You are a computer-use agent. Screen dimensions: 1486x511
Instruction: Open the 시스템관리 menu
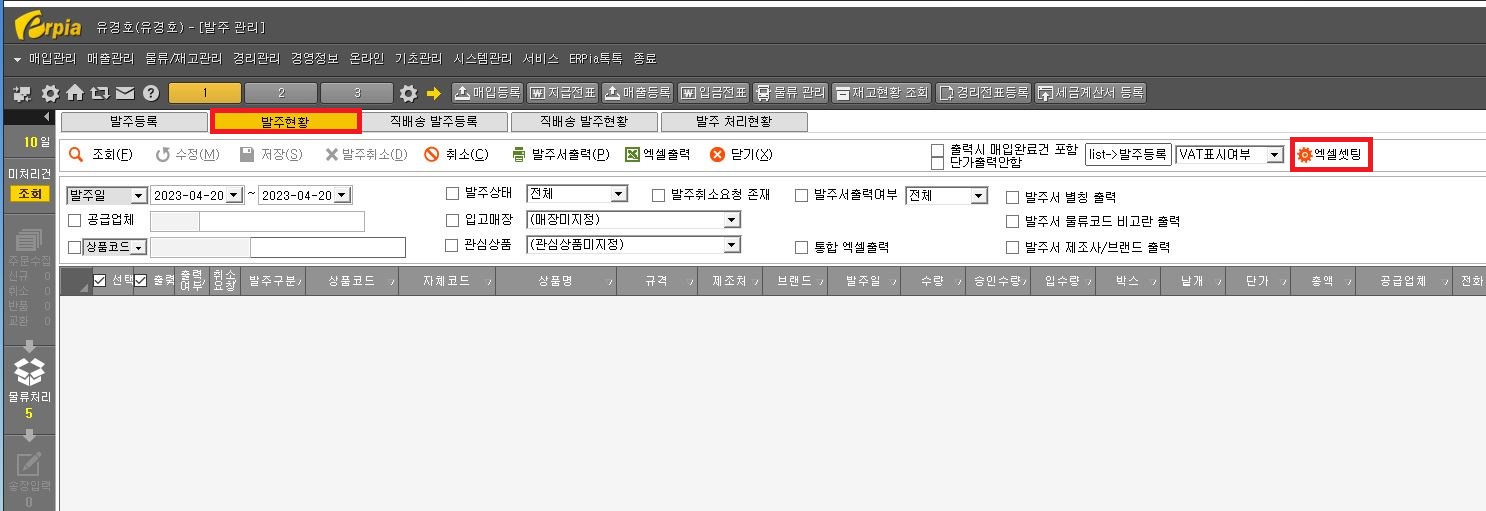482,59
